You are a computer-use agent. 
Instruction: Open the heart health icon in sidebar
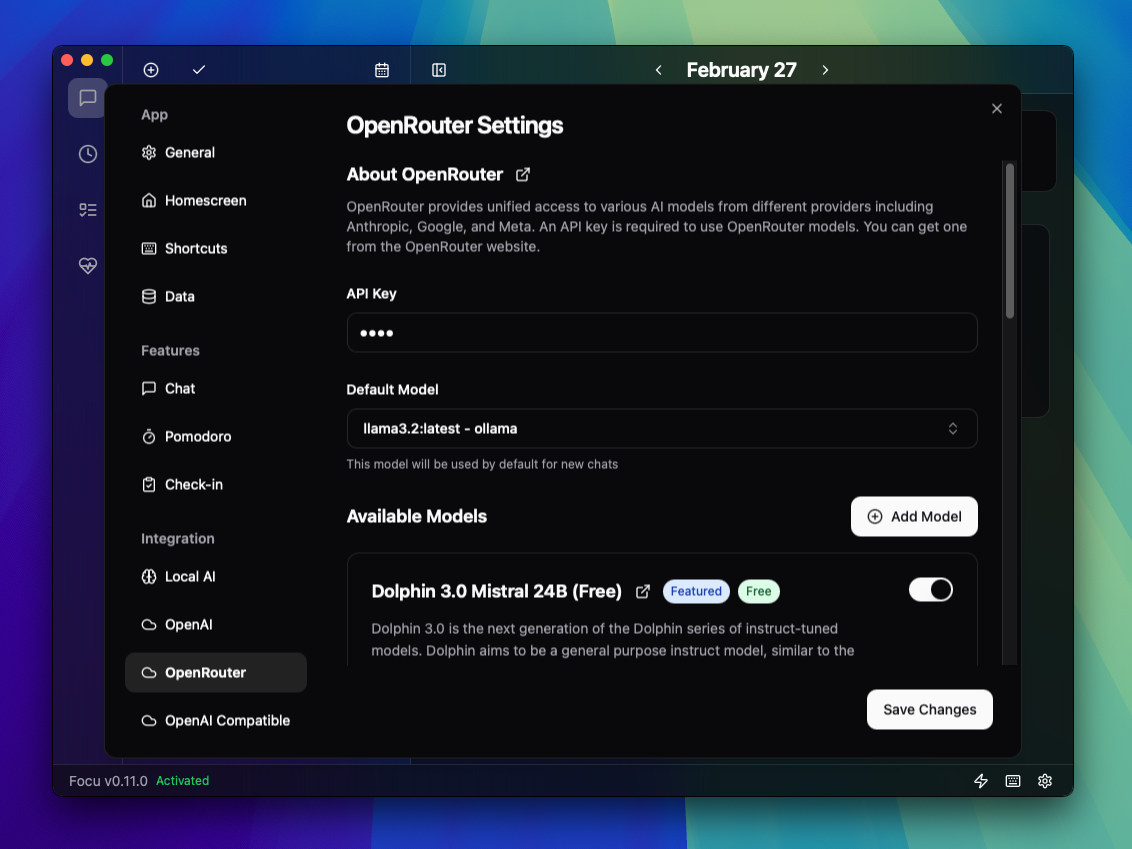[87, 266]
